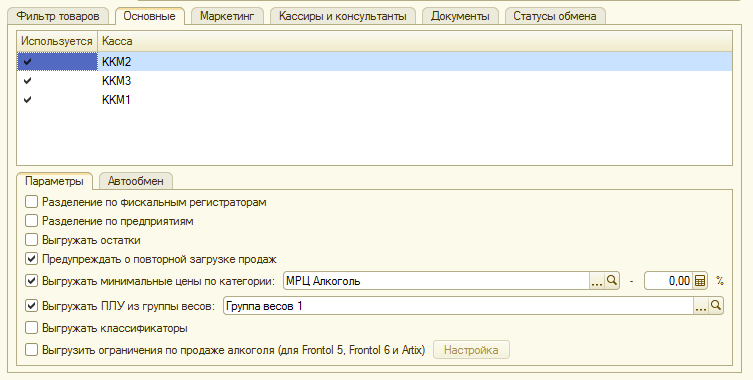This screenshot has width=753, height=380.
Task: Click ellipsis select button for МРЦ Алкоголь
Action: coord(597,281)
